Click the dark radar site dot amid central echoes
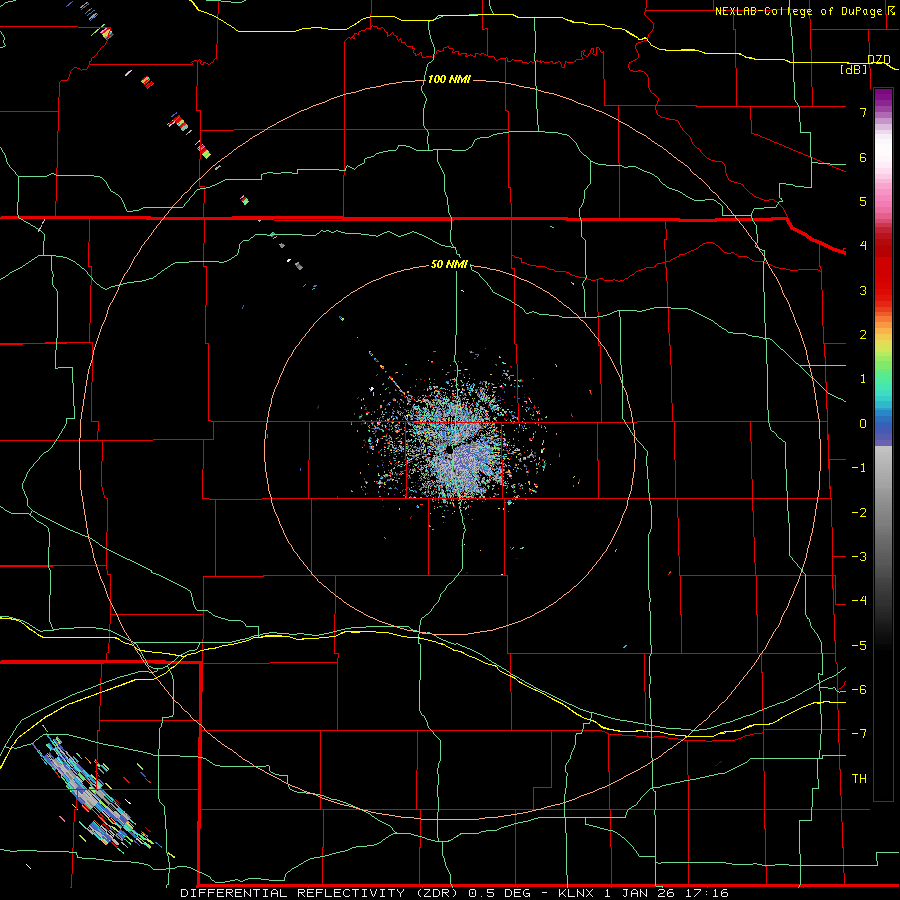 451,451
